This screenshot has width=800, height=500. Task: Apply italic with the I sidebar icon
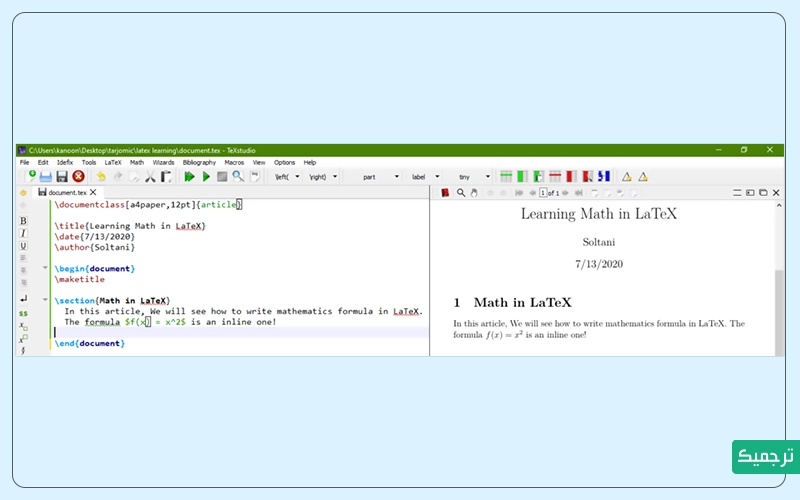coord(23,233)
